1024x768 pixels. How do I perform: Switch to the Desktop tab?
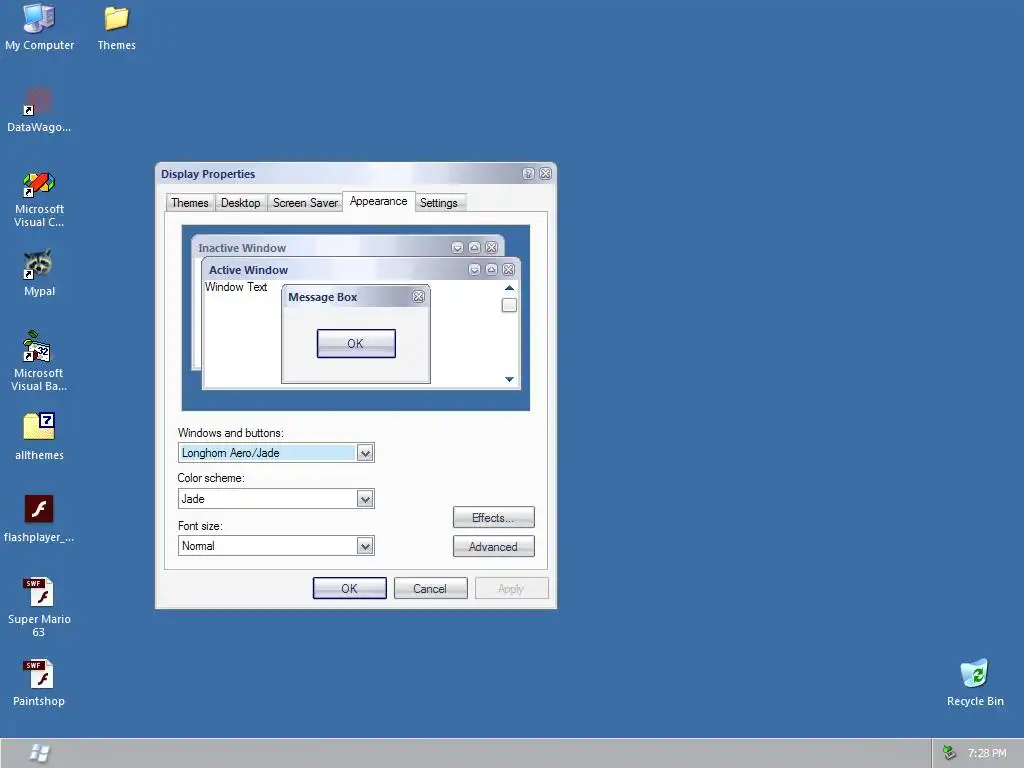coord(240,203)
